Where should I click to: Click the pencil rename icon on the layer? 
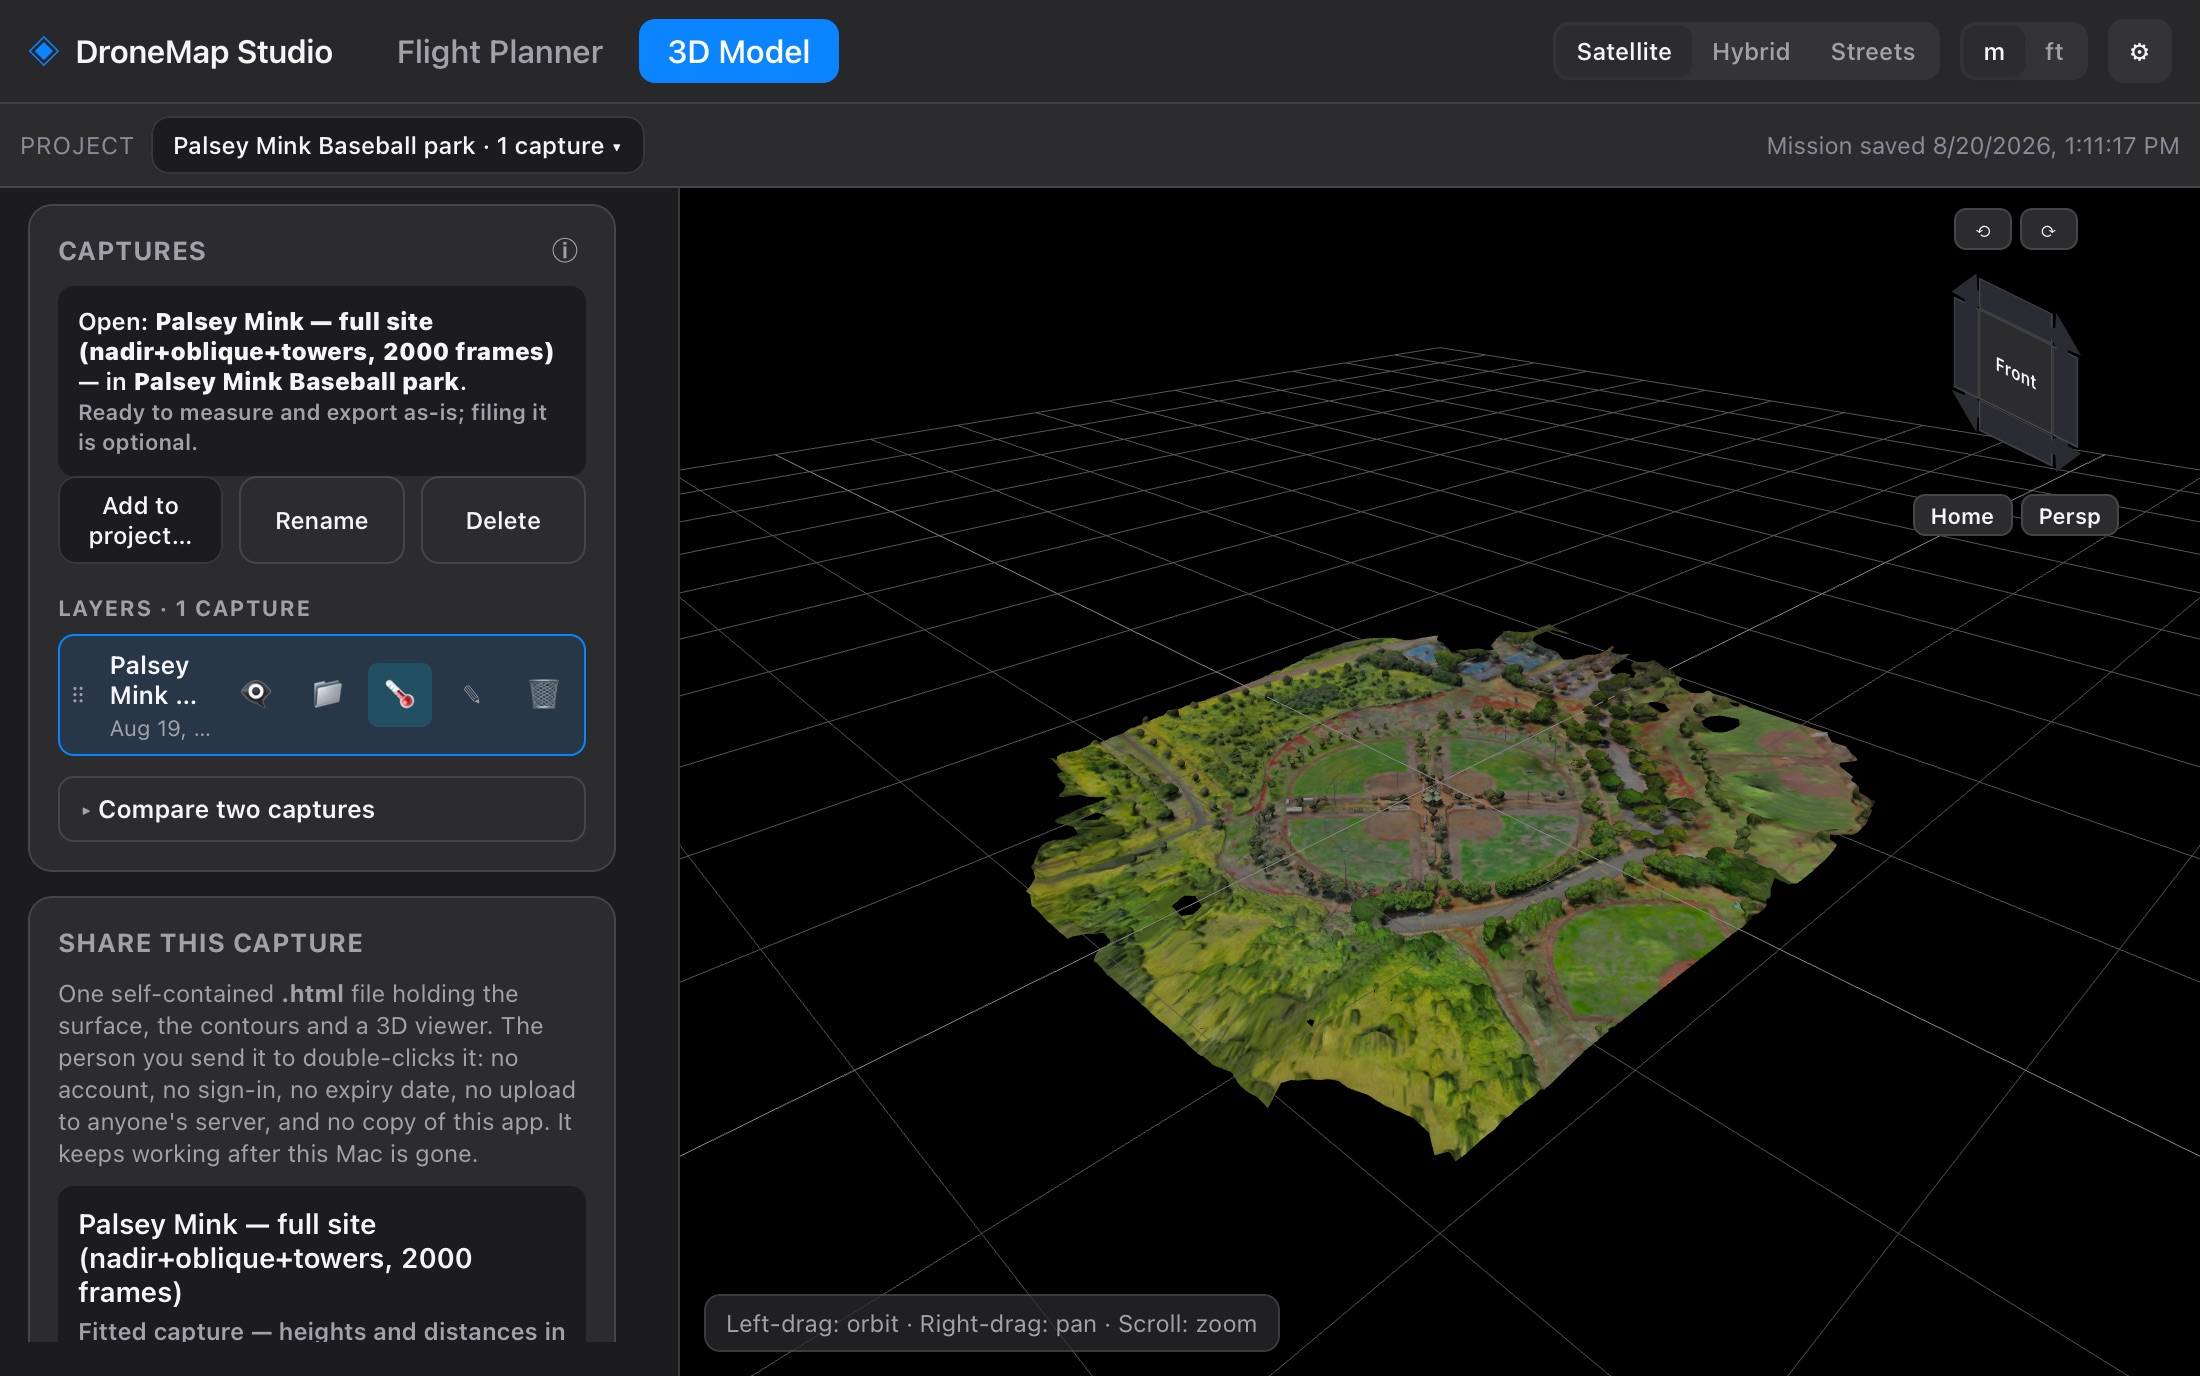(471, 693)
